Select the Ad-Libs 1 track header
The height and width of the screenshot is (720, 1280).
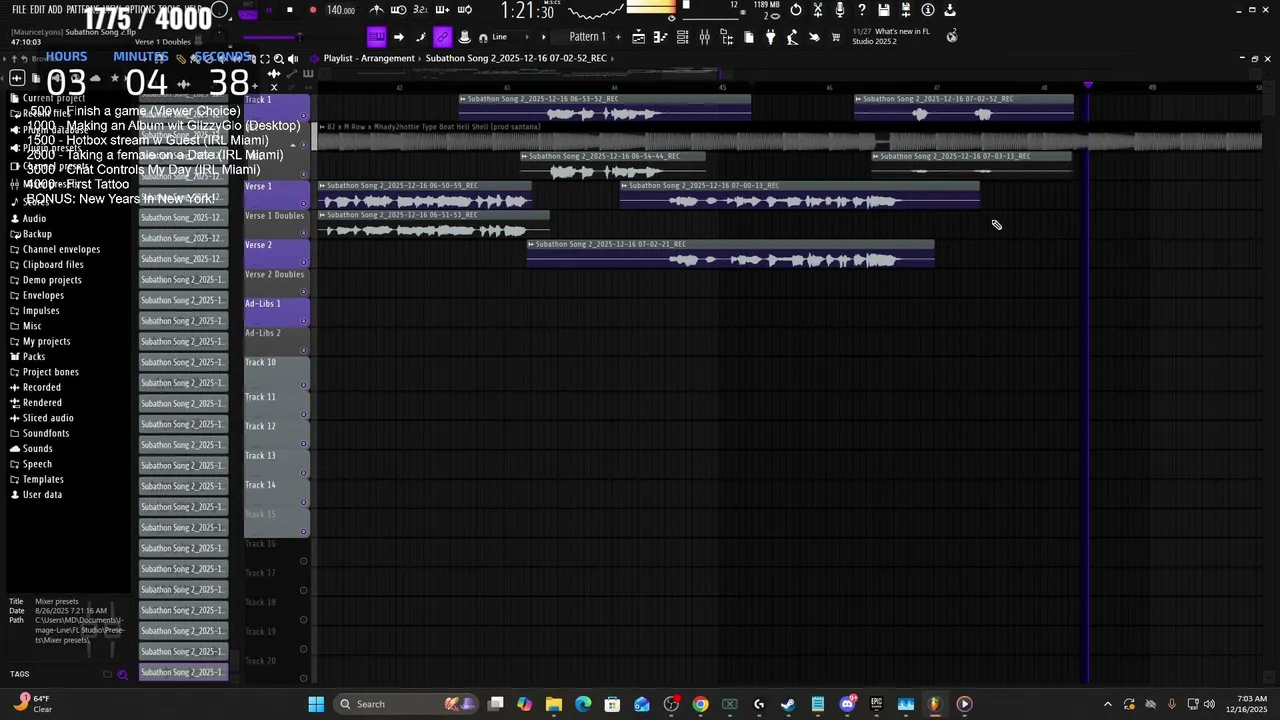[x=276, y=311]
